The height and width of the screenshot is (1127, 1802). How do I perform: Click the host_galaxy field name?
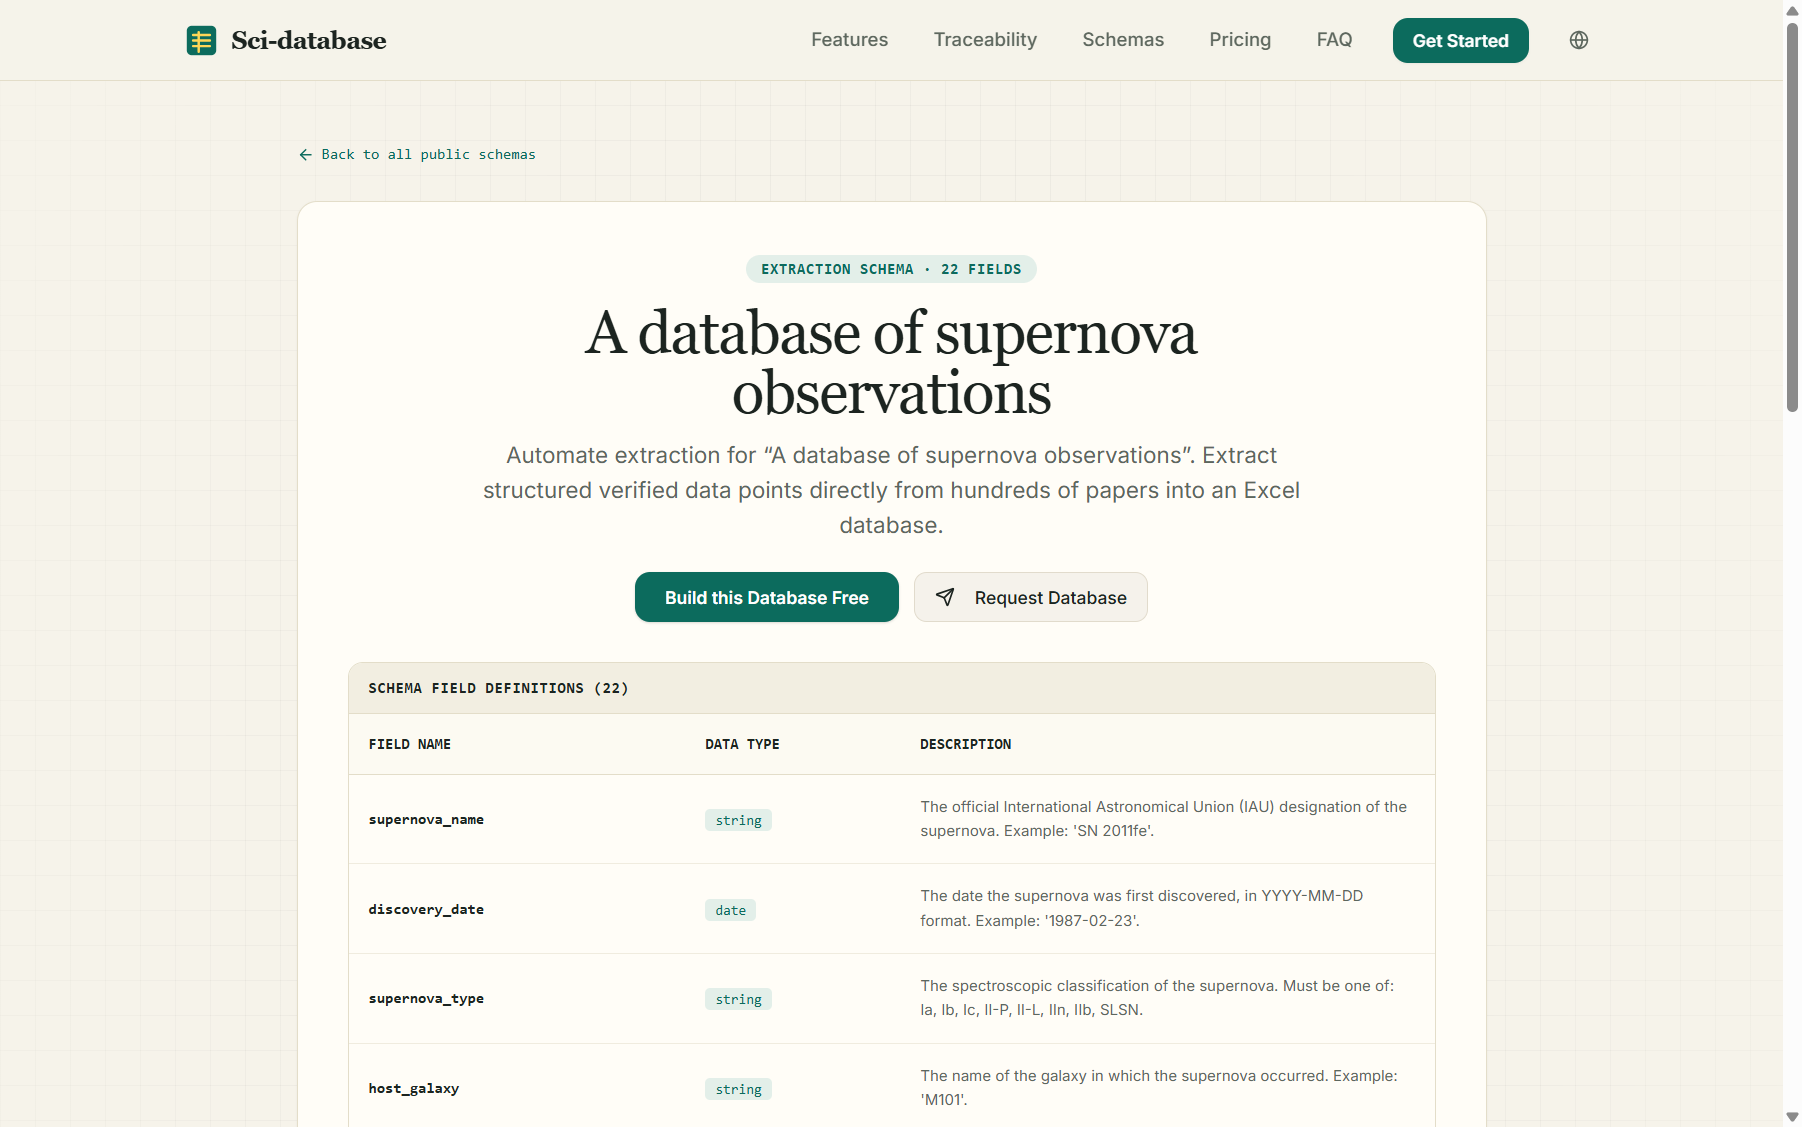click(414, 1089)
